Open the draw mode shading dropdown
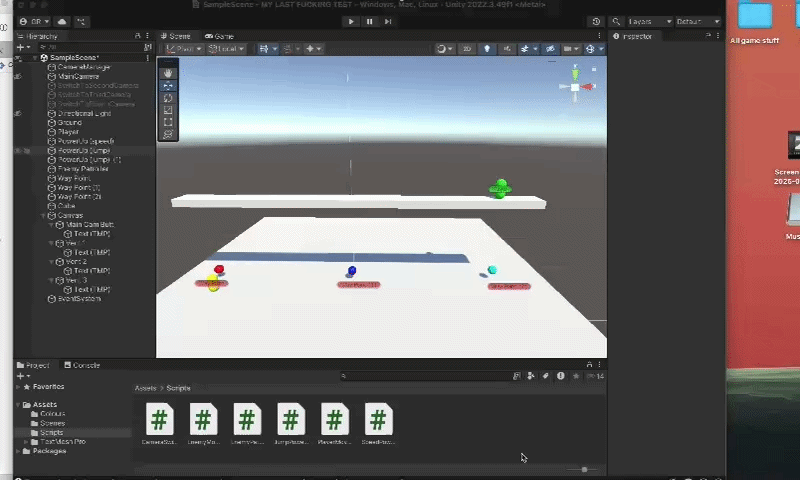The width and height of the screenshot is (800, 480). 444,49
